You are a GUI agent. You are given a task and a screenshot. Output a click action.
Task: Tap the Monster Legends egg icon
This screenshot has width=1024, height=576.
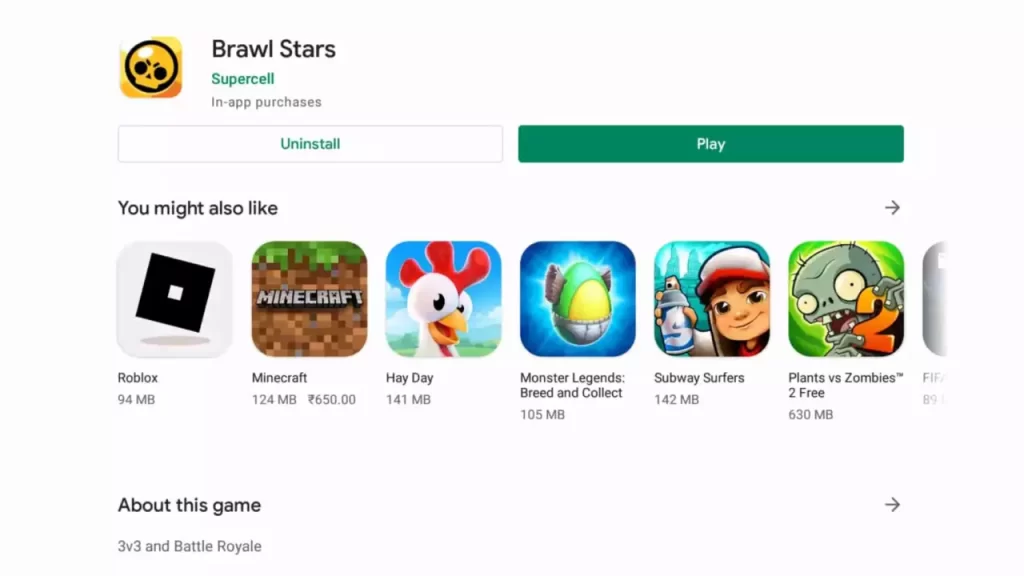click(x=578, y=299)
